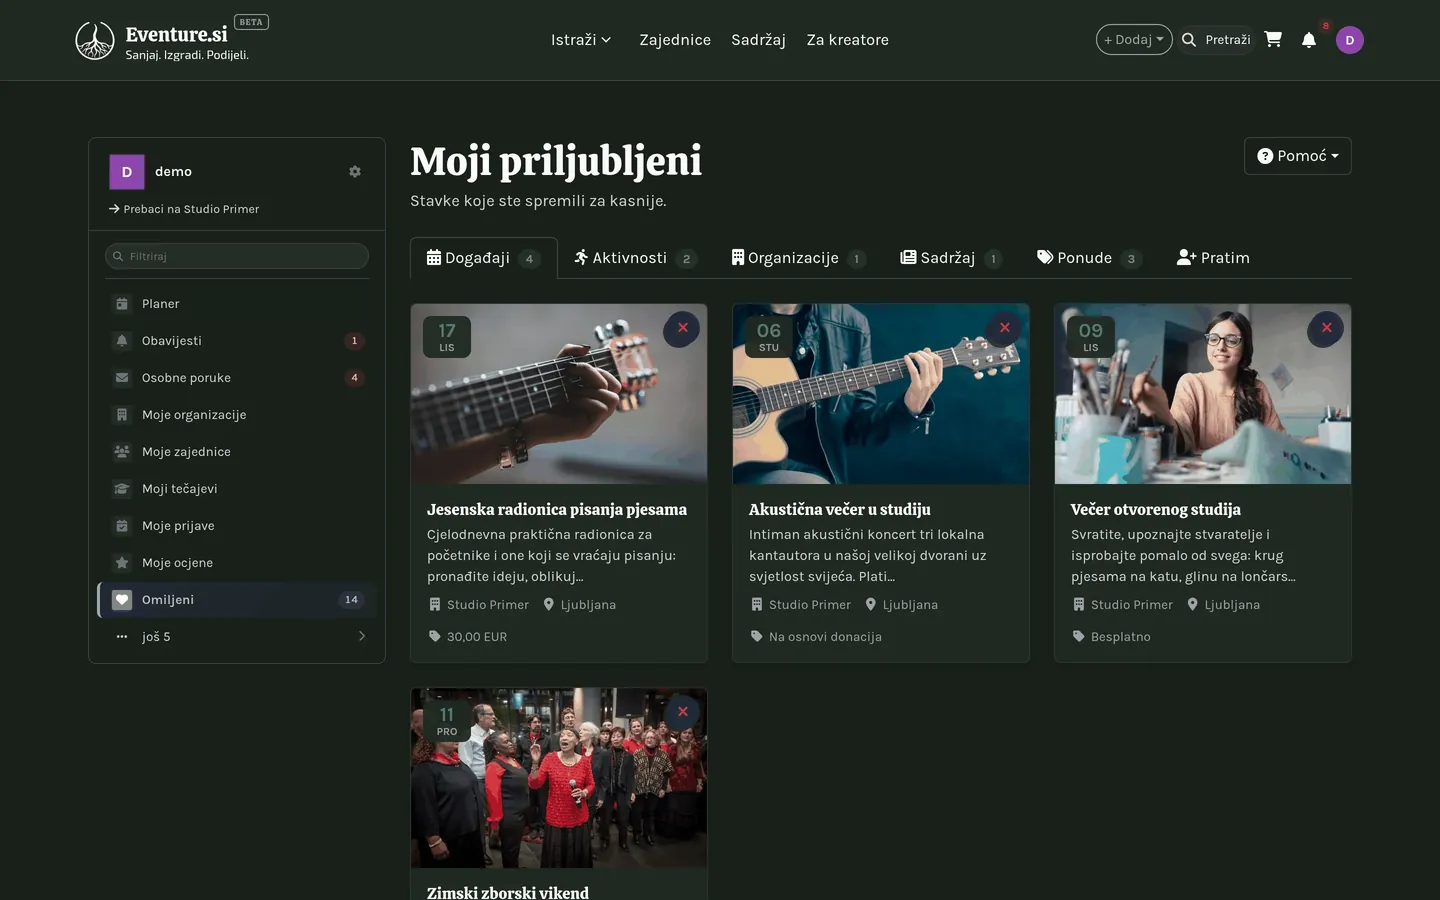
Task: Switch to the Ponude tab
Action: [1089, 258]
